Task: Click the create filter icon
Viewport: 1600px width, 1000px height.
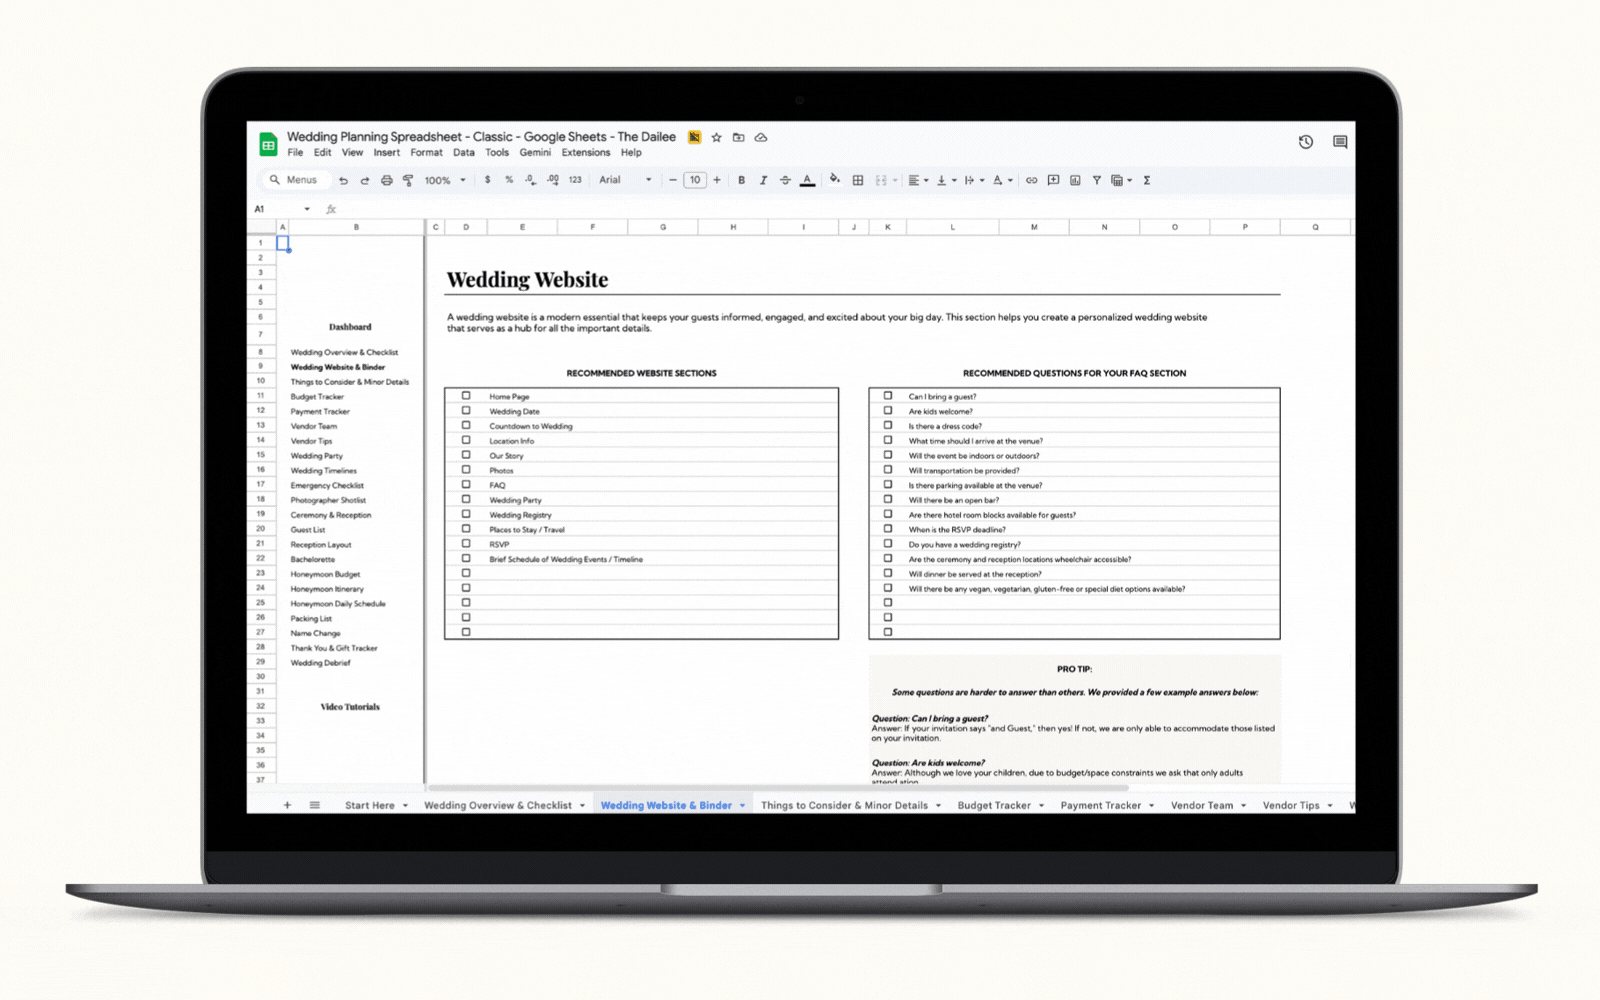Action: pos(1097,180)
